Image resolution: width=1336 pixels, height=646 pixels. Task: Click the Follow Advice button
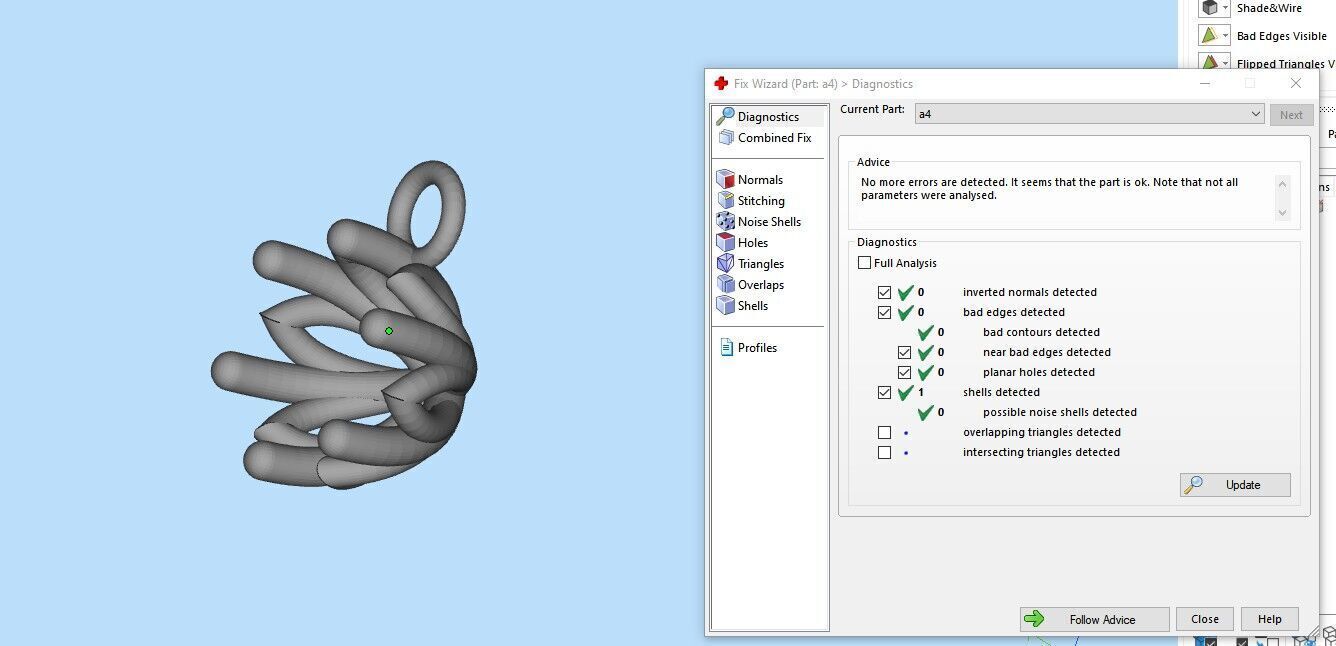tap(1094, 619)
